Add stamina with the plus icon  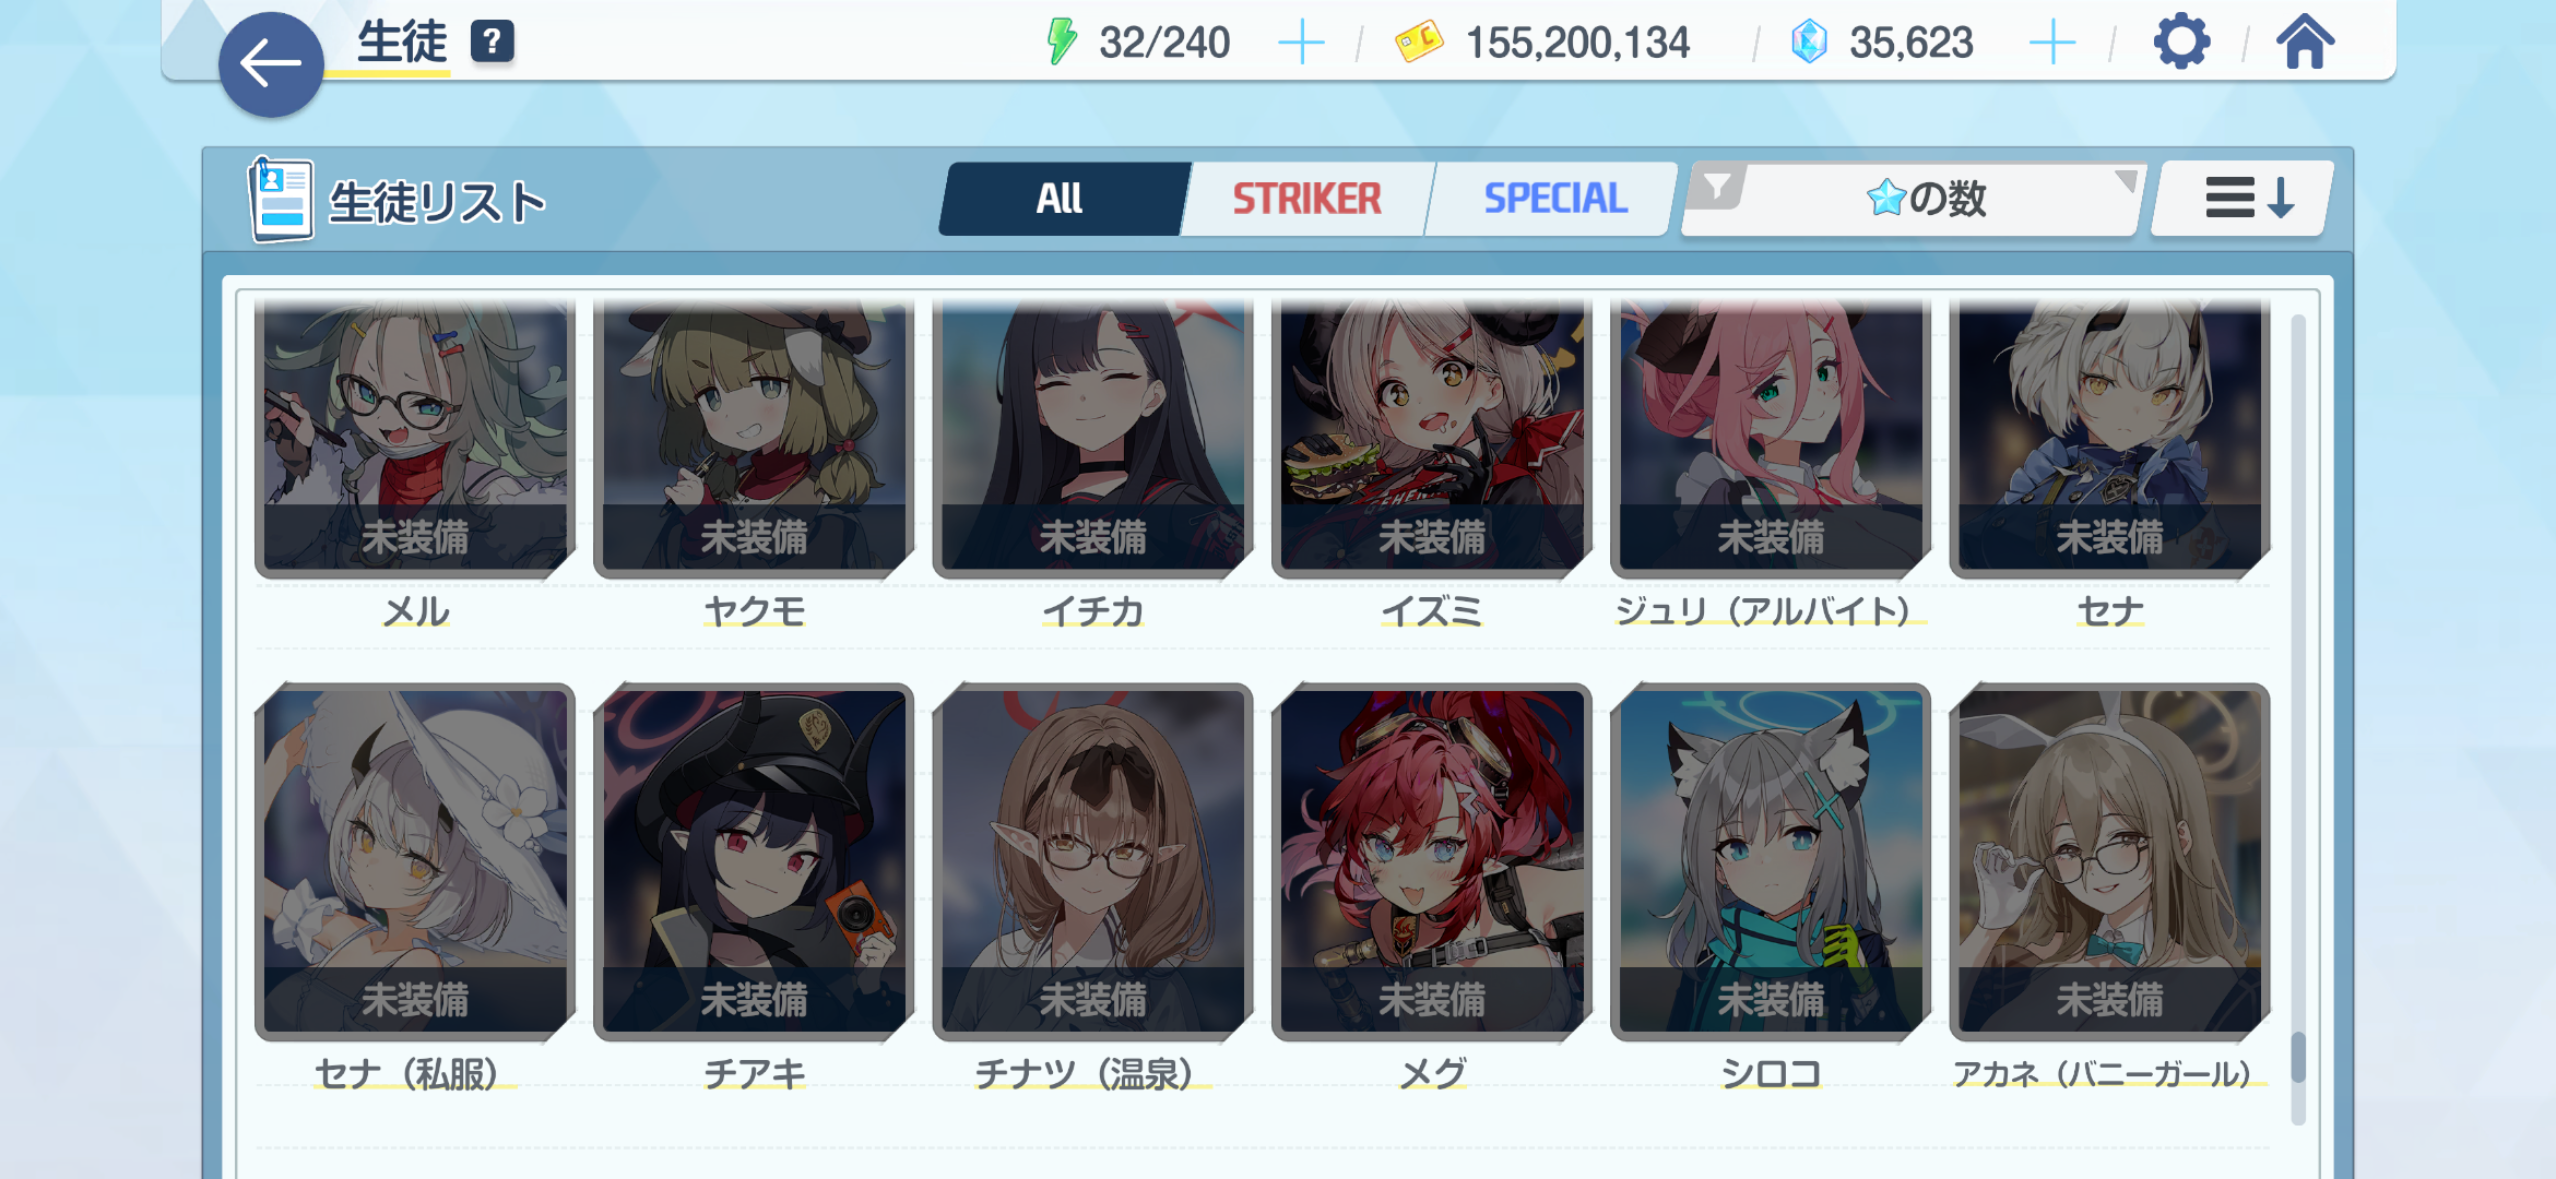[x=1301, y=43]
